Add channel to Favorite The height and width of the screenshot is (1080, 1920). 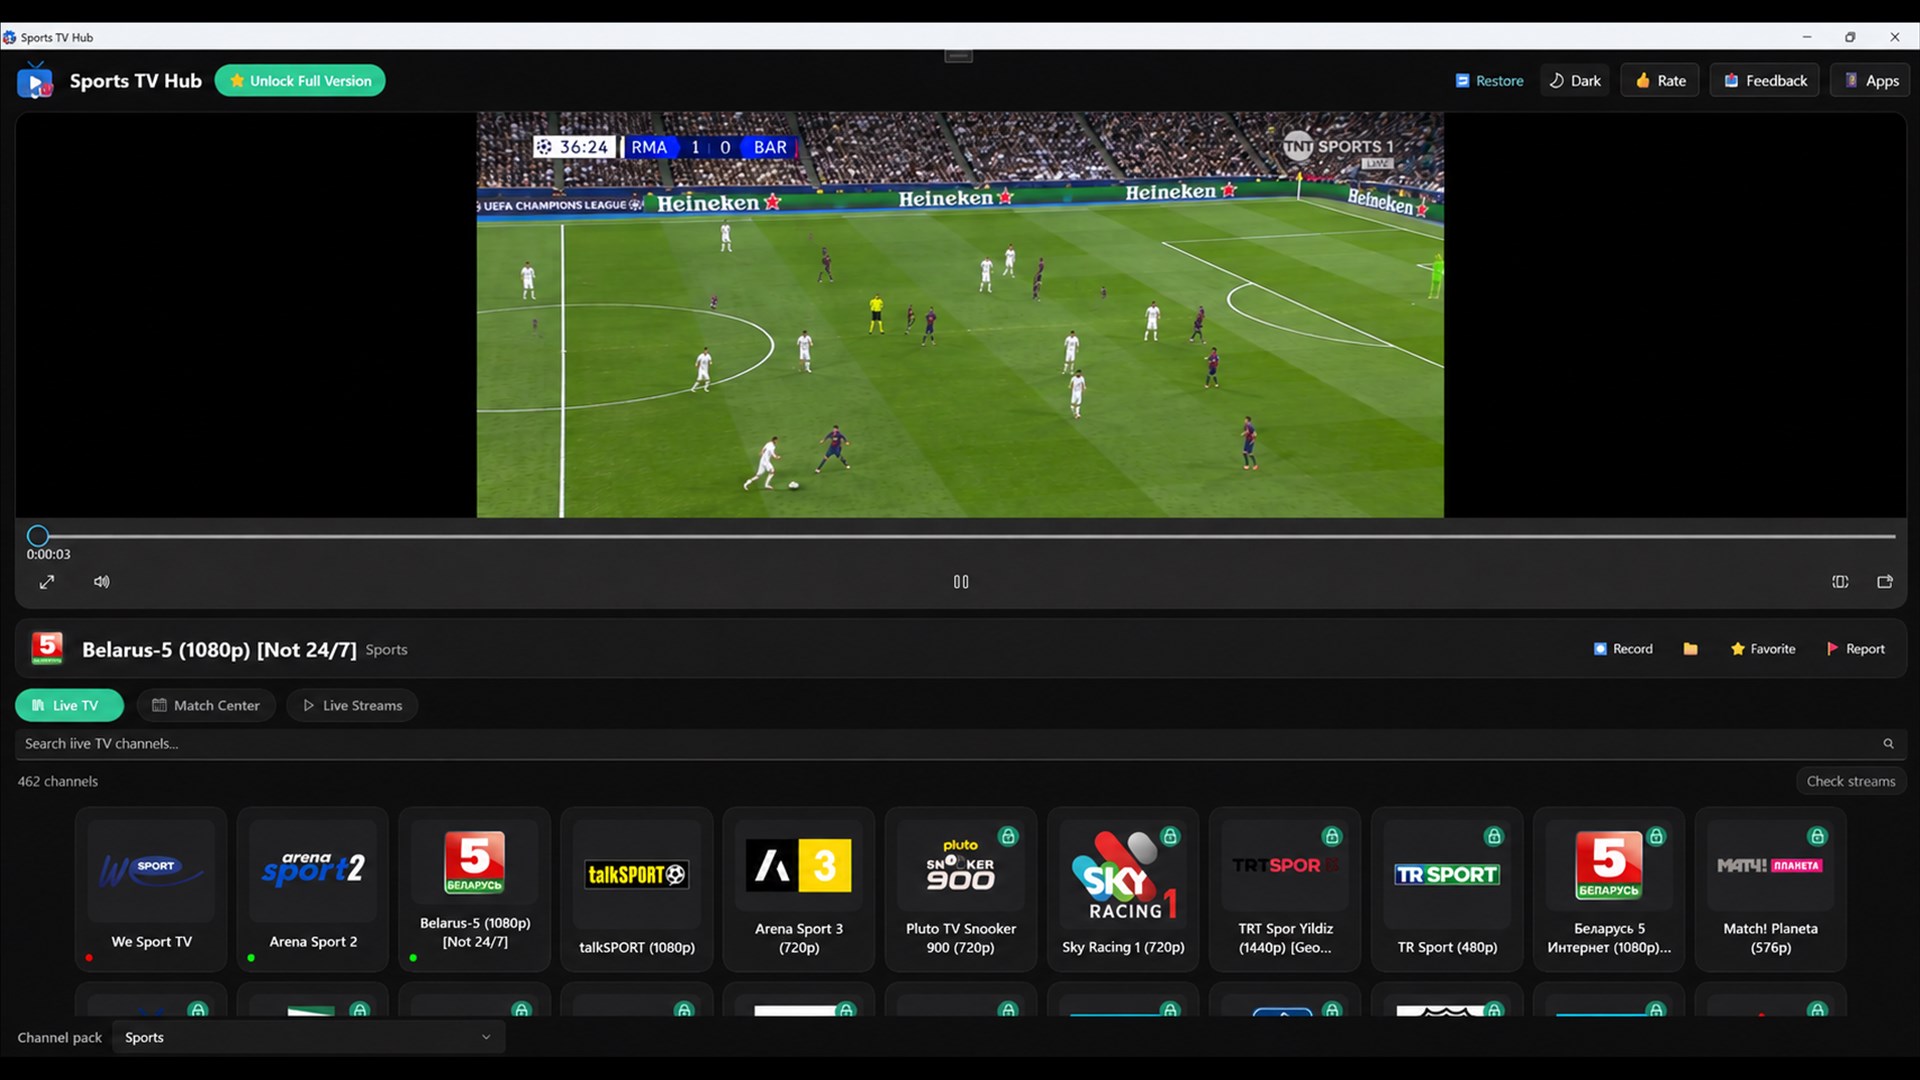point(1763,649)
